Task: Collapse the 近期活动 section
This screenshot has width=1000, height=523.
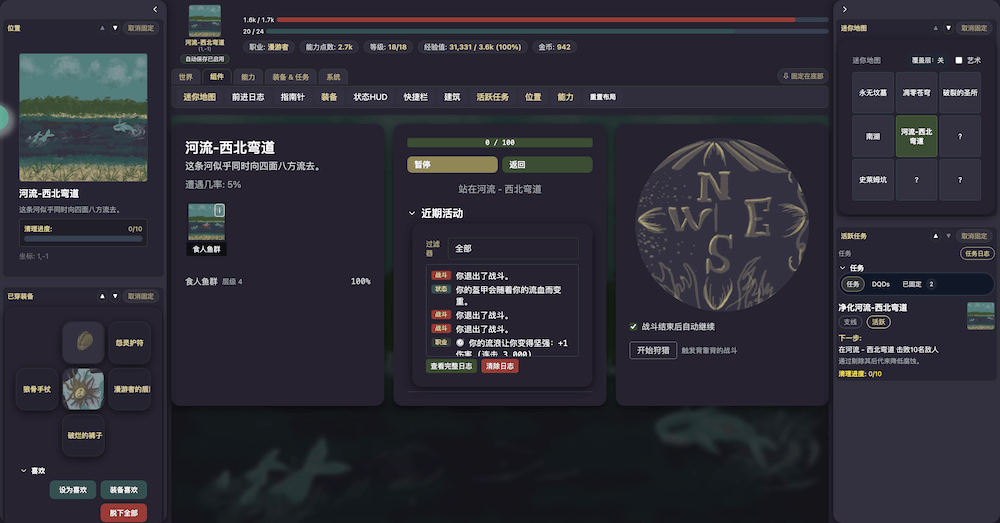Action: 412,213
